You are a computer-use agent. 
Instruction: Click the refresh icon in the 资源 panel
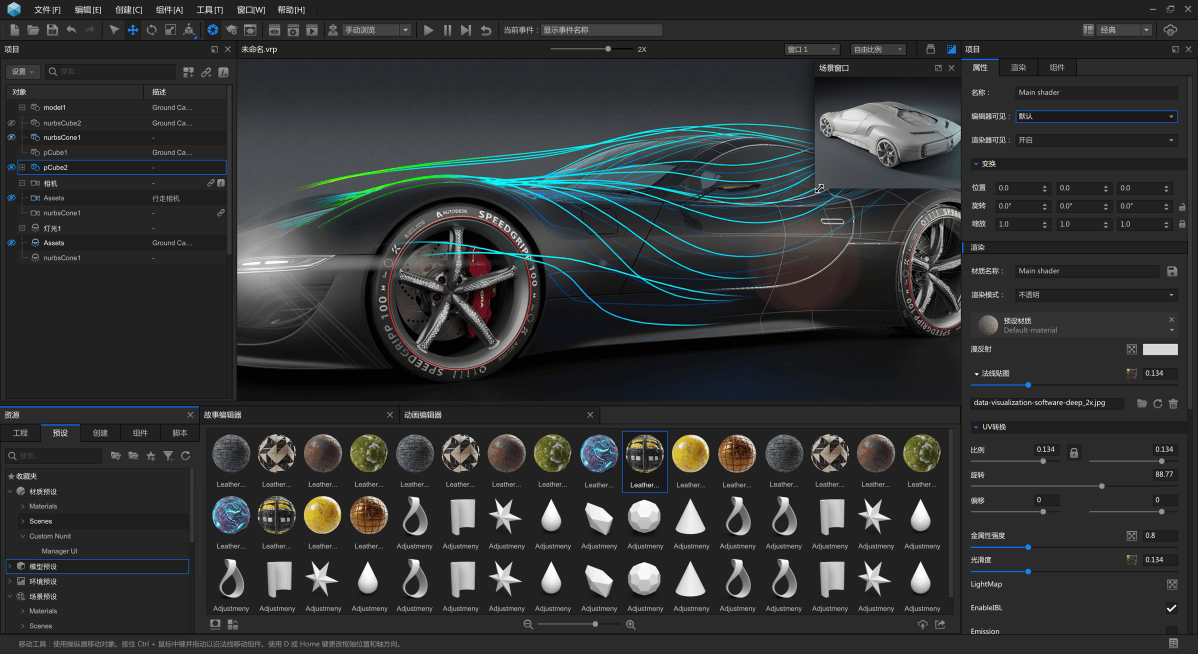tap(185, 456)
